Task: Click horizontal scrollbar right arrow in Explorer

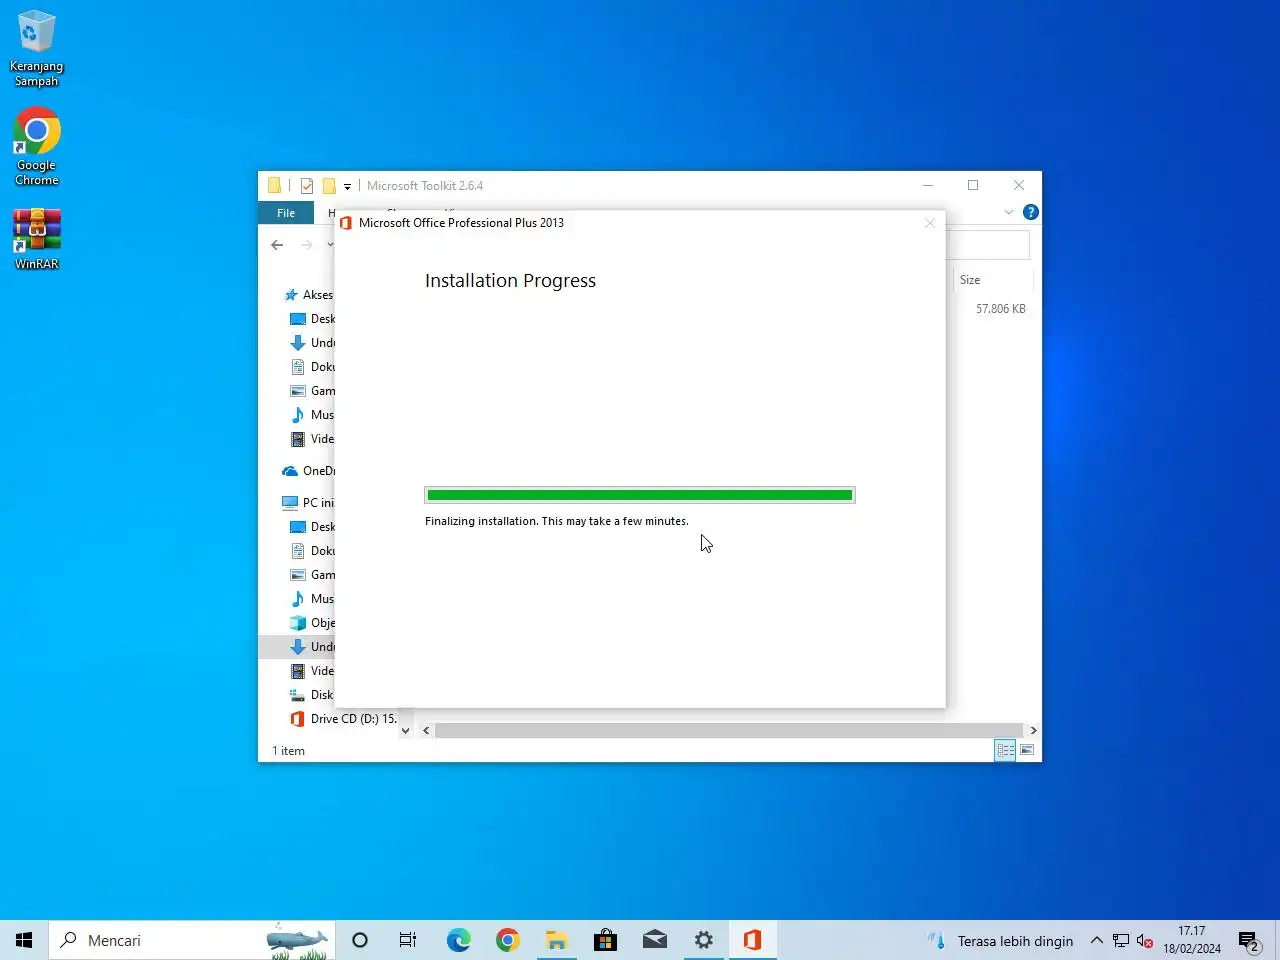Action: 1033,731
